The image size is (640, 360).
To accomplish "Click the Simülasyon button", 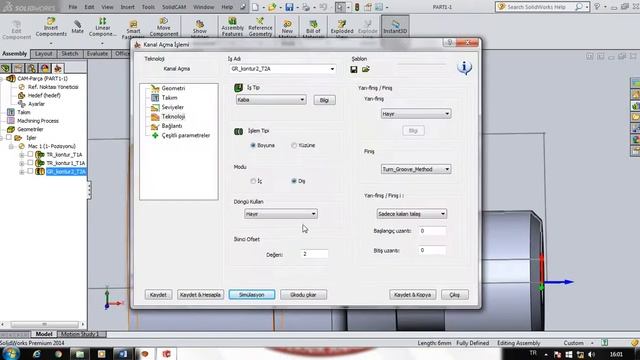I will pyautogui.click(x=252, y=295).
